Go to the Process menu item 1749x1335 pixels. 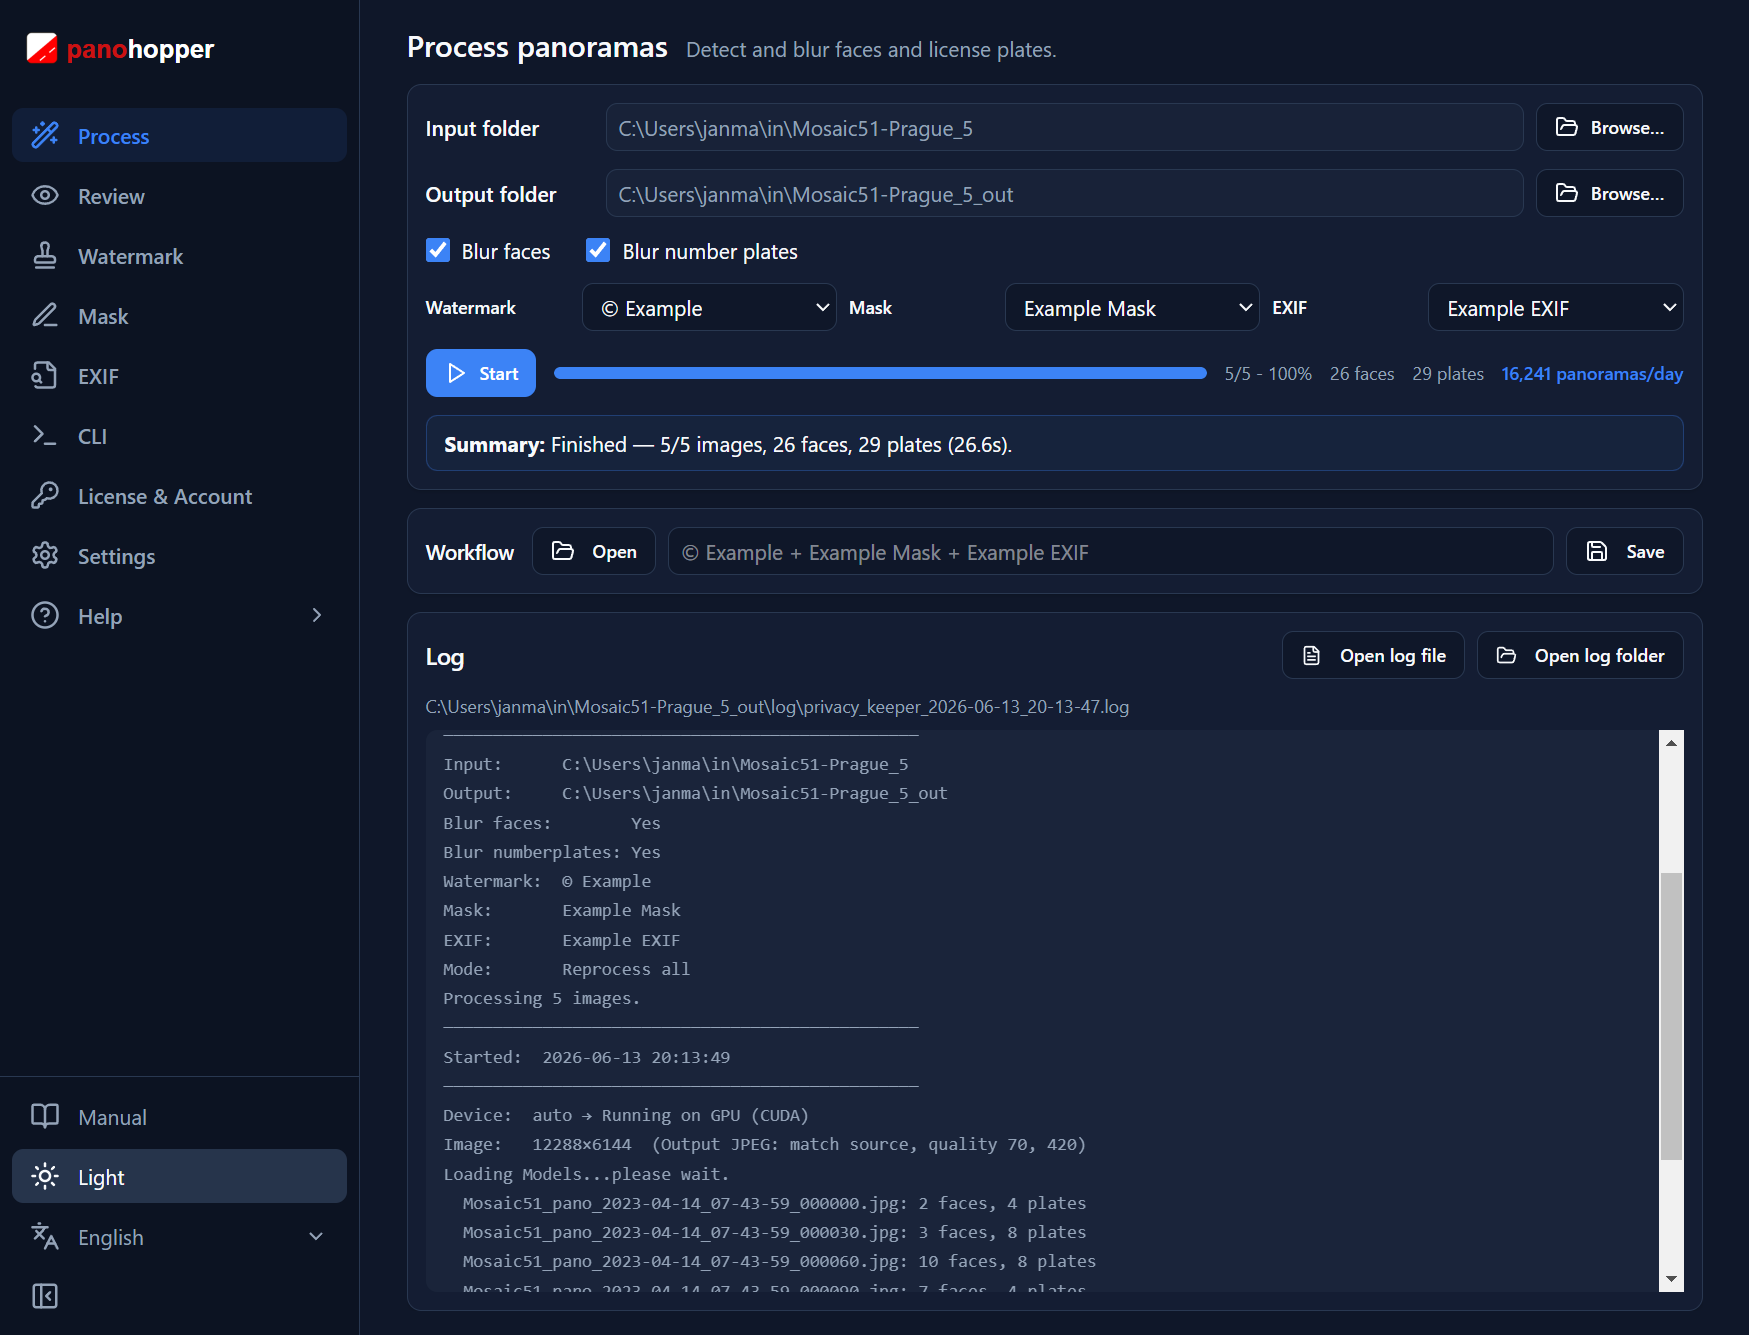pyautogui.click(x=179, y=135)
